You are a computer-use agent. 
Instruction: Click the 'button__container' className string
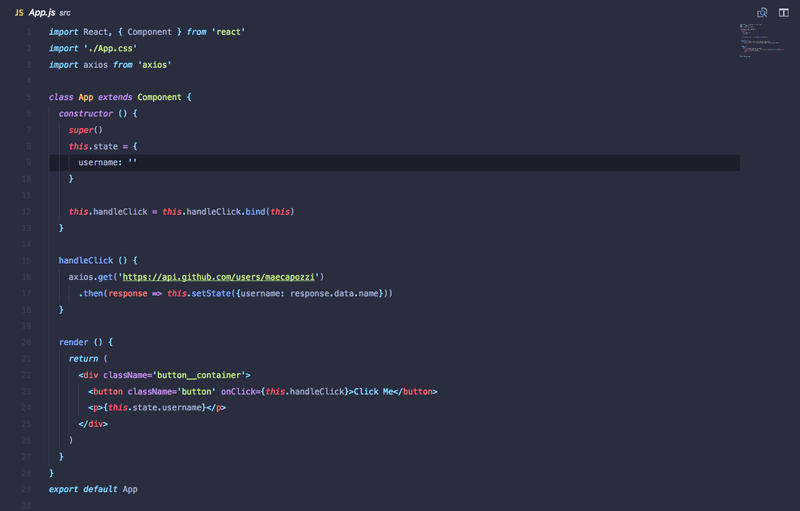pyautogui.click(x=199, y=375)
